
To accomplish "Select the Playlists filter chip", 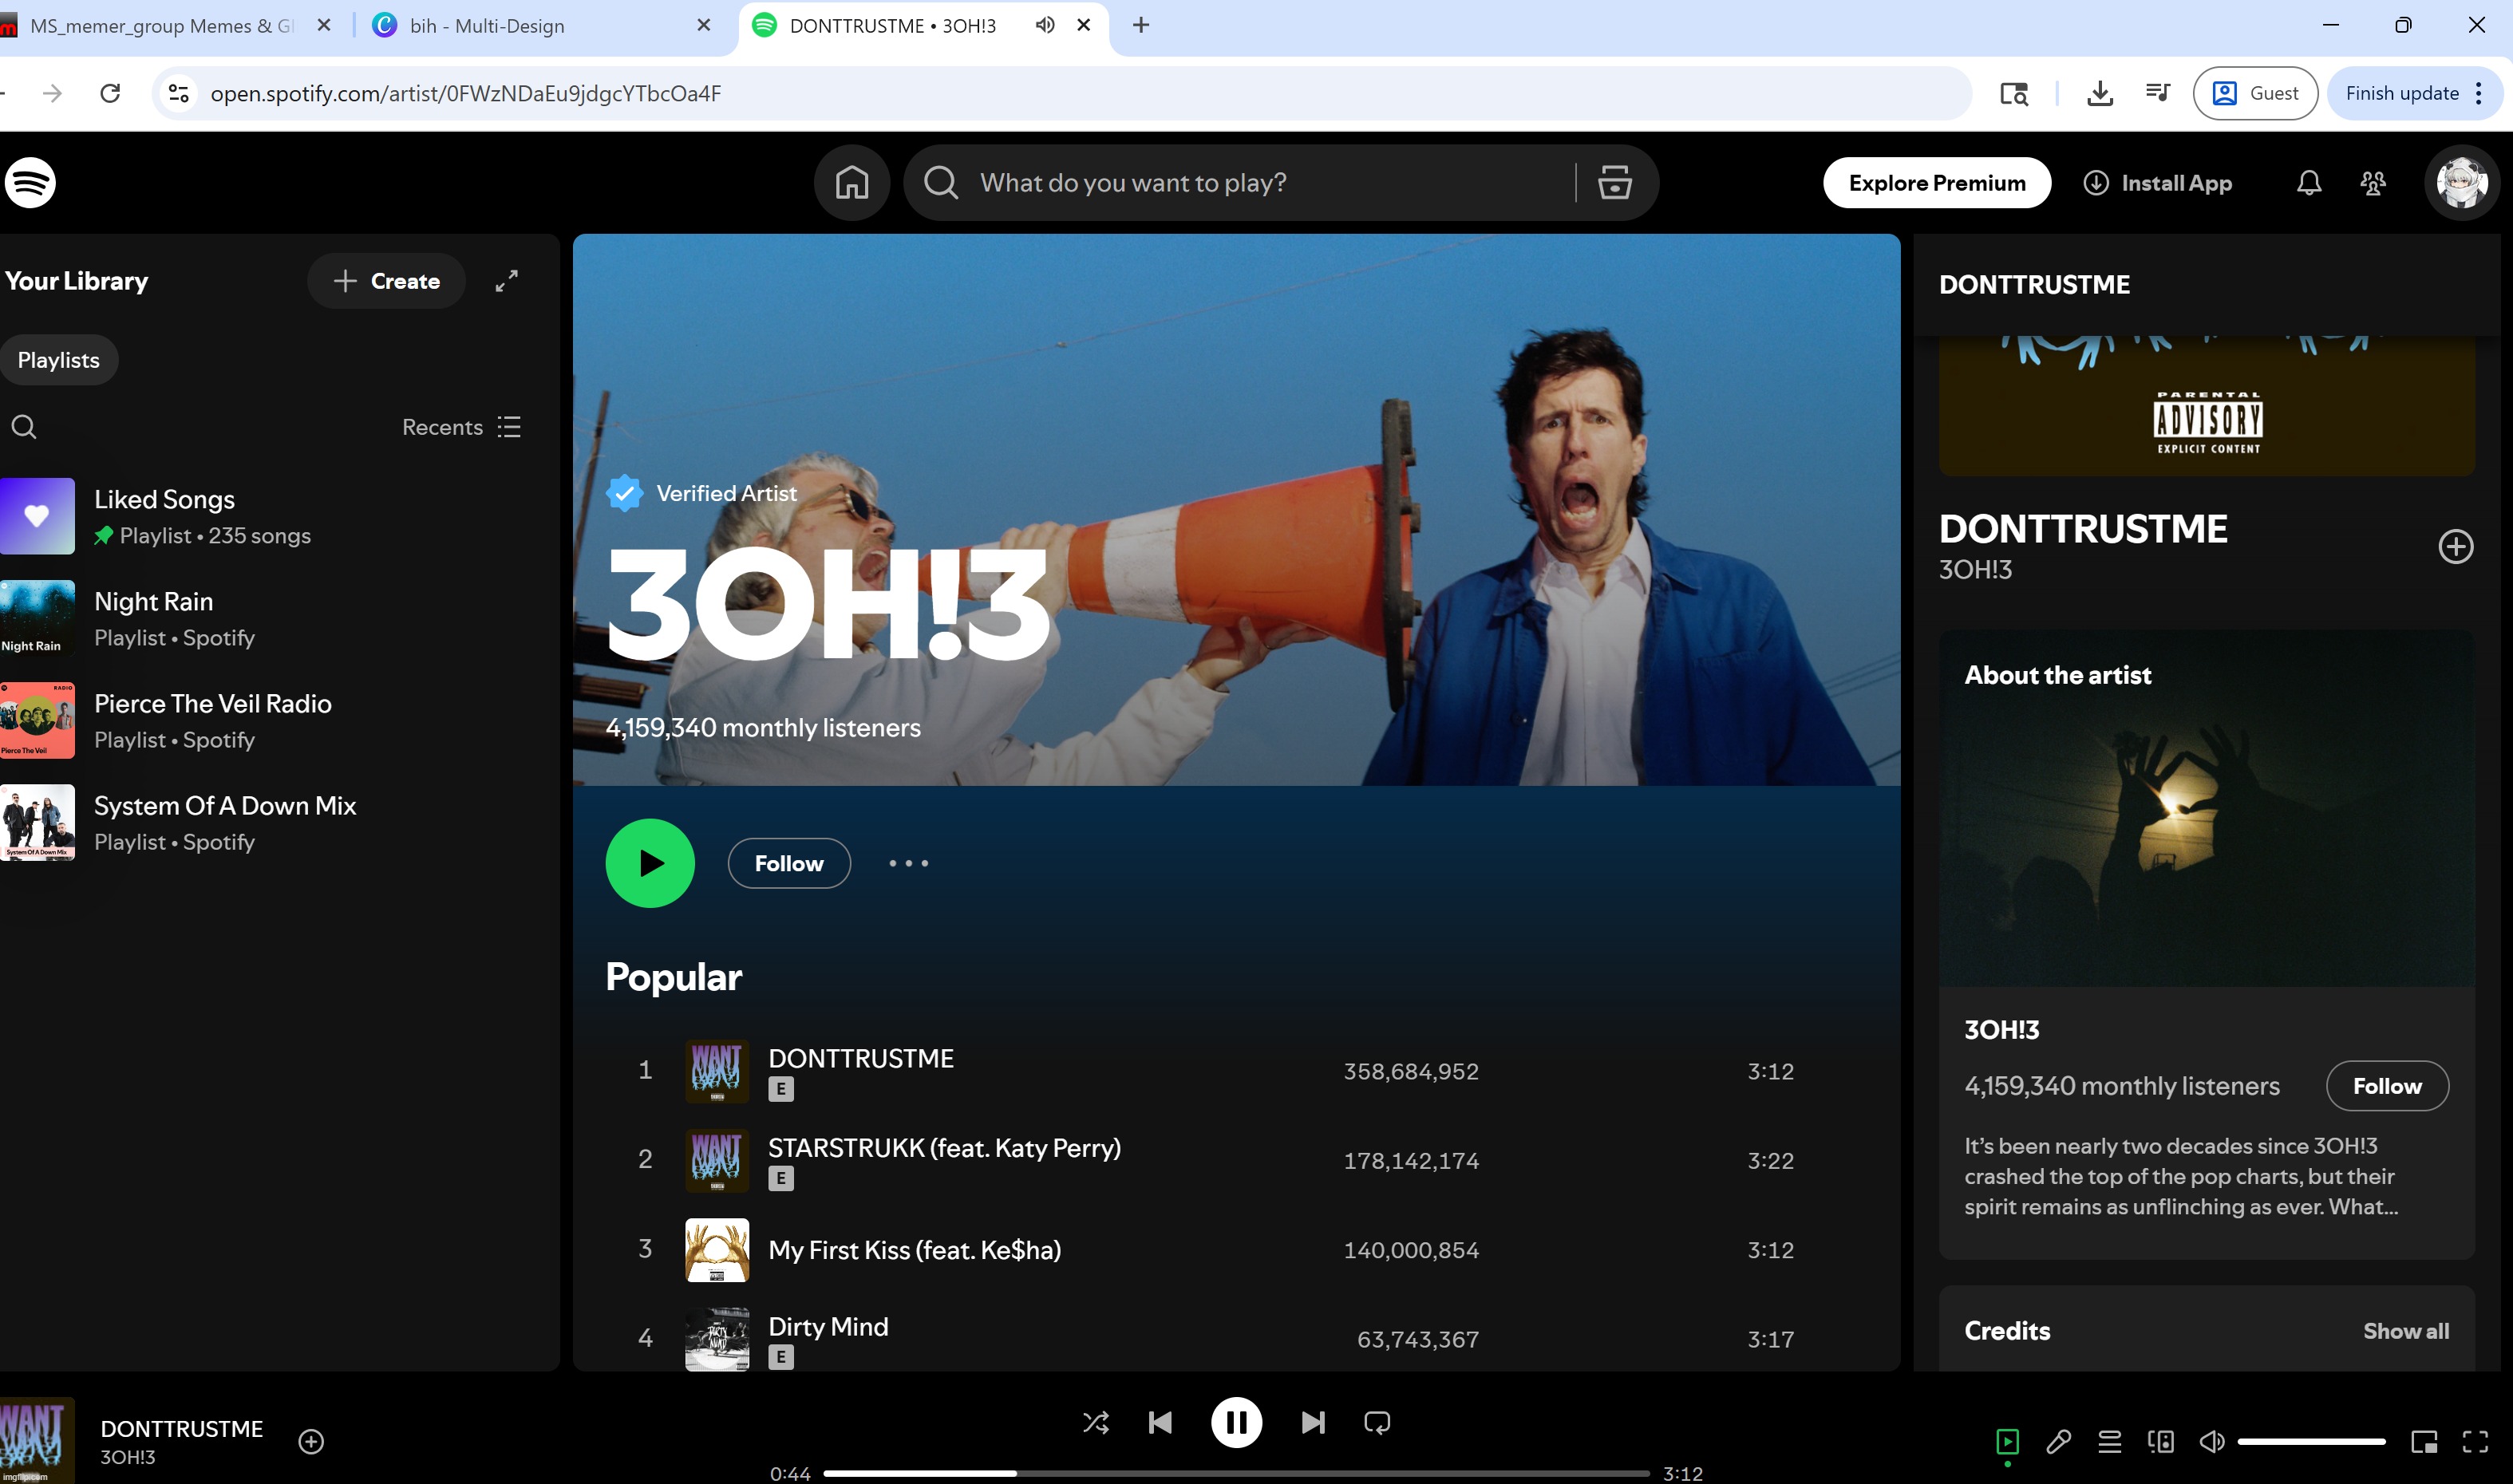I will (58, 360).
